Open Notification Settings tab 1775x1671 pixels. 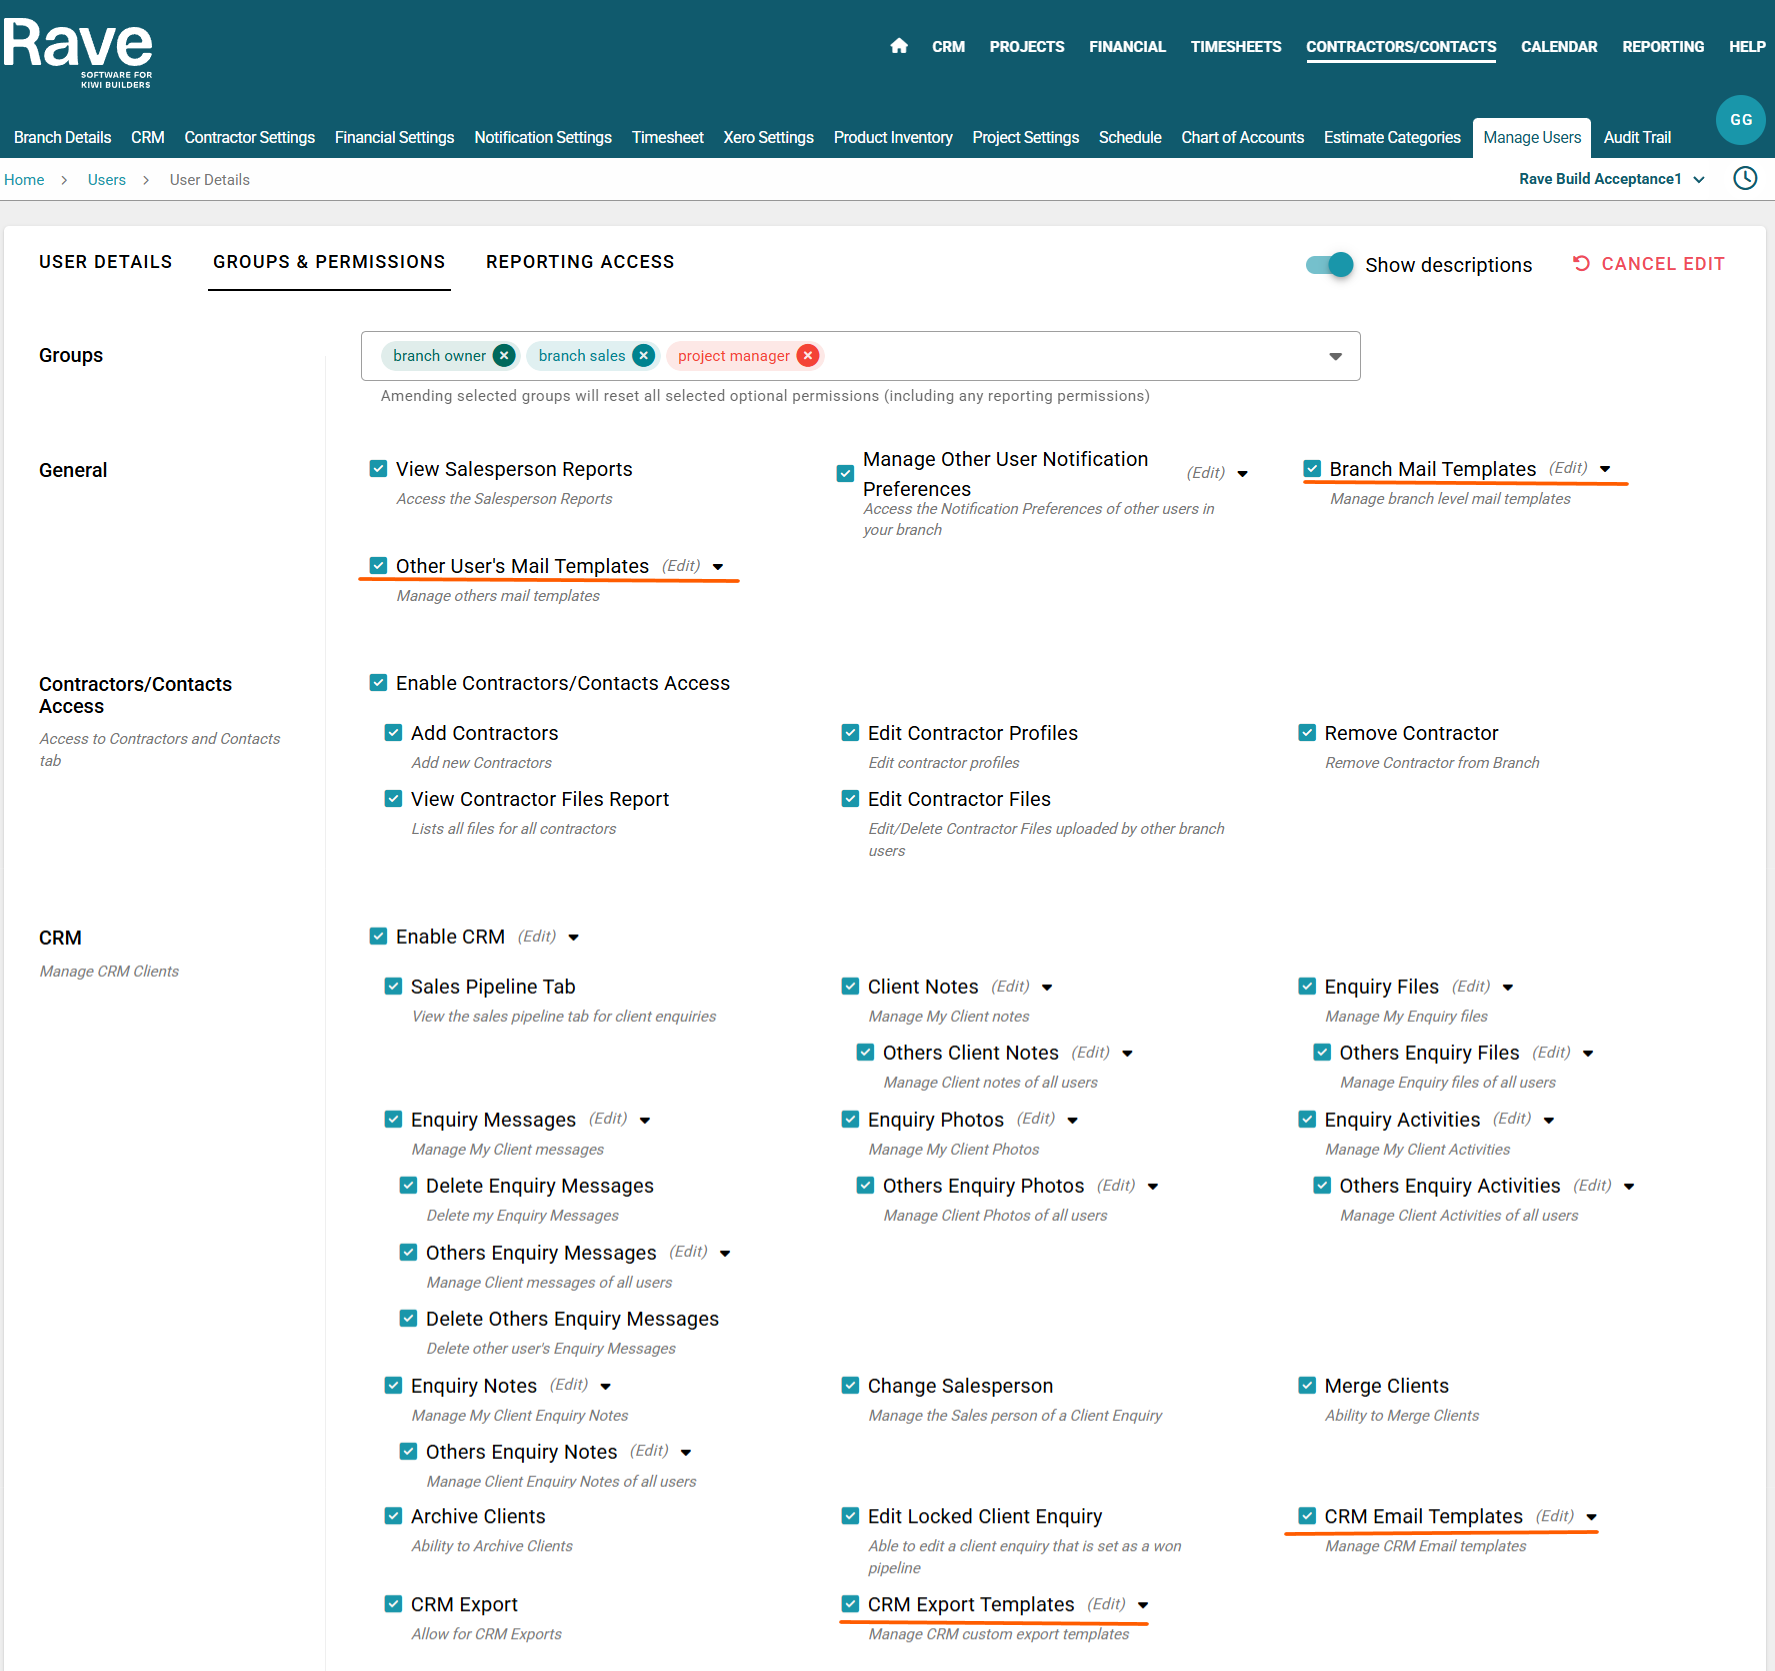(543, 138)
